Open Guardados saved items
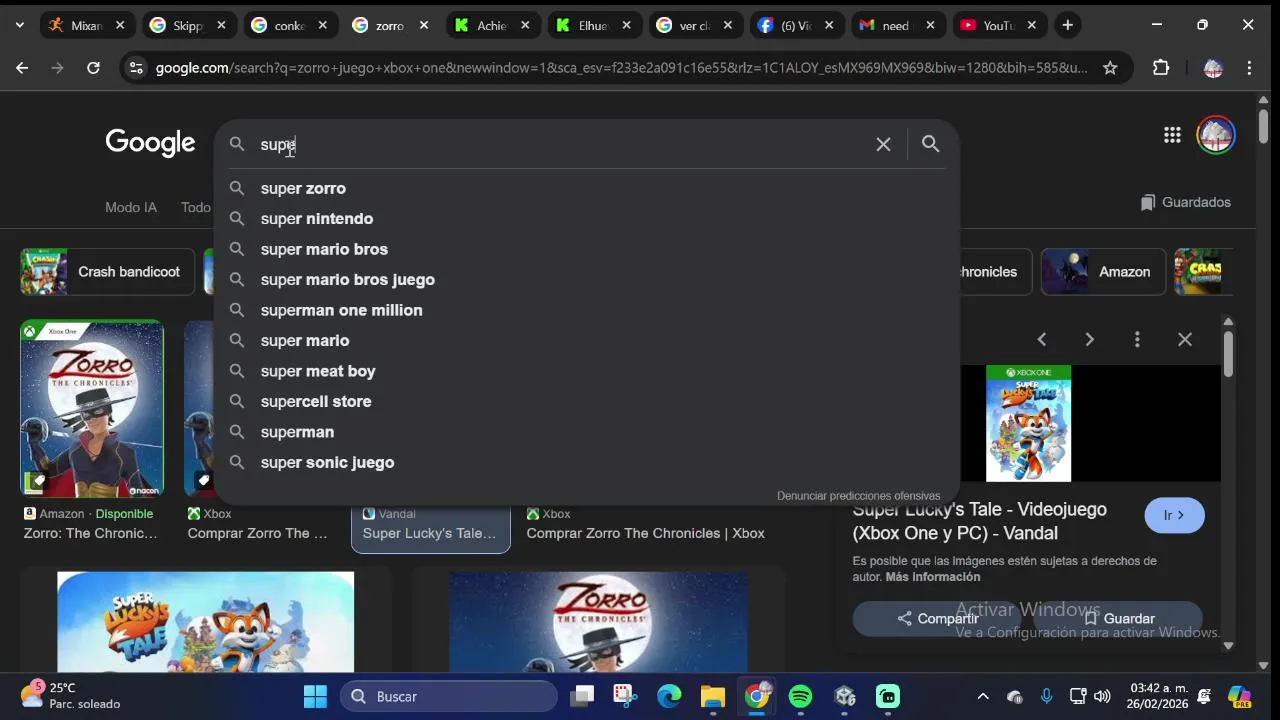The width and height of the screenshot is (1280, 720). [x=1185, y=202]
